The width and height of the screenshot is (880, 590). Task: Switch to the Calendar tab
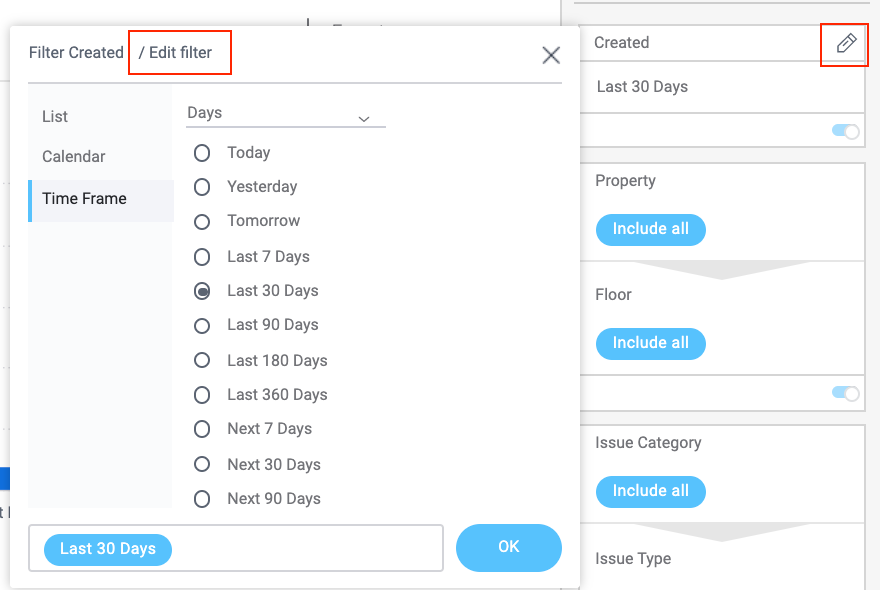73,157
